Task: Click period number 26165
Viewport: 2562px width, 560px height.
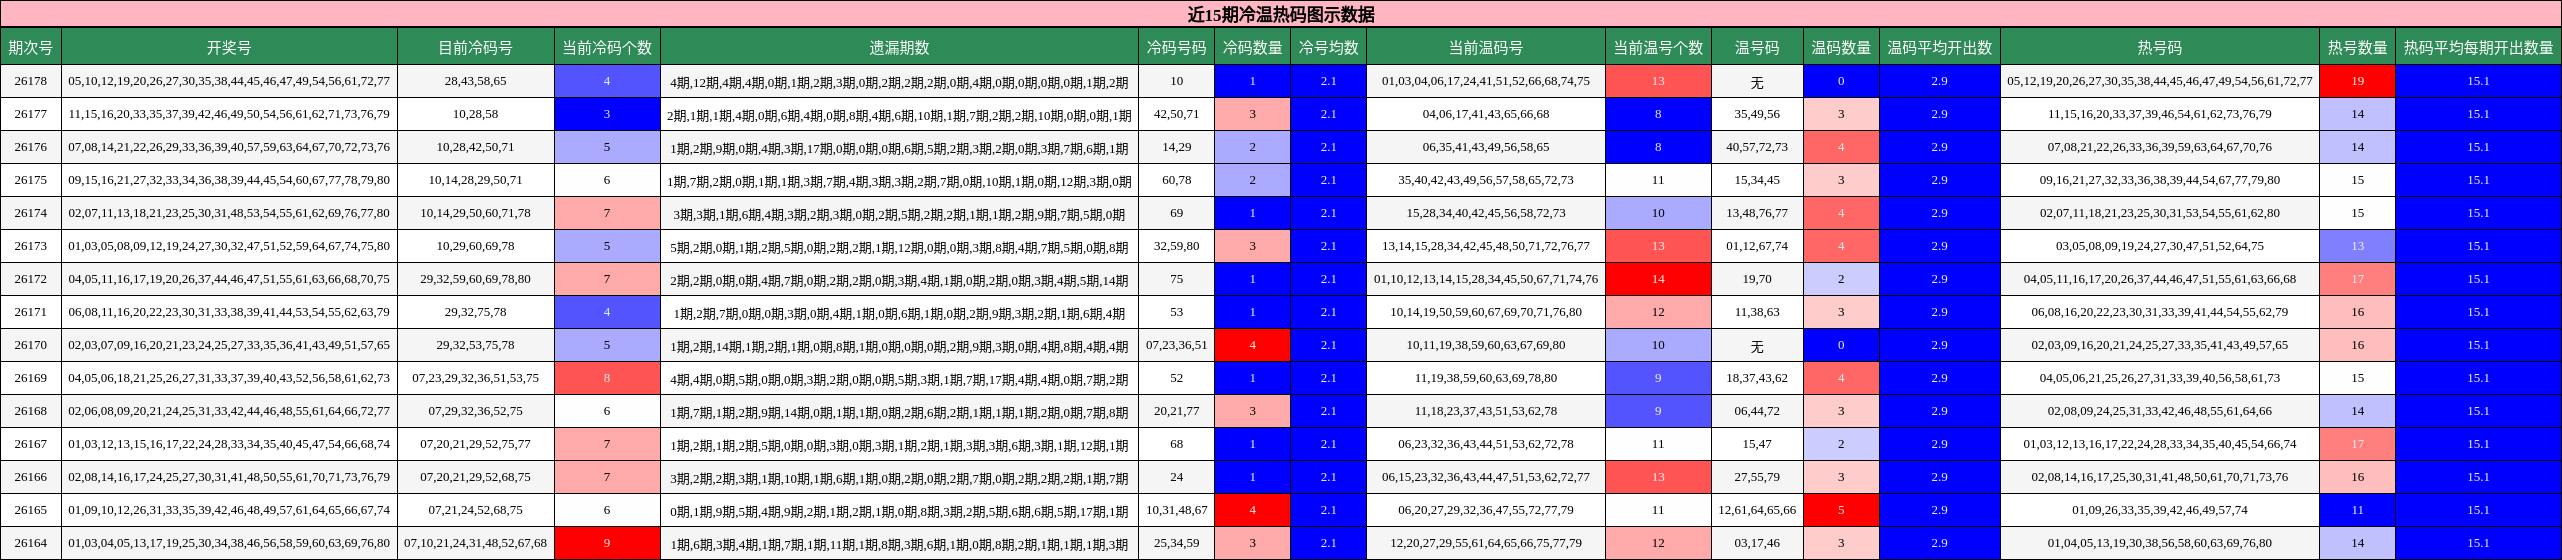Action: point(30,510)
